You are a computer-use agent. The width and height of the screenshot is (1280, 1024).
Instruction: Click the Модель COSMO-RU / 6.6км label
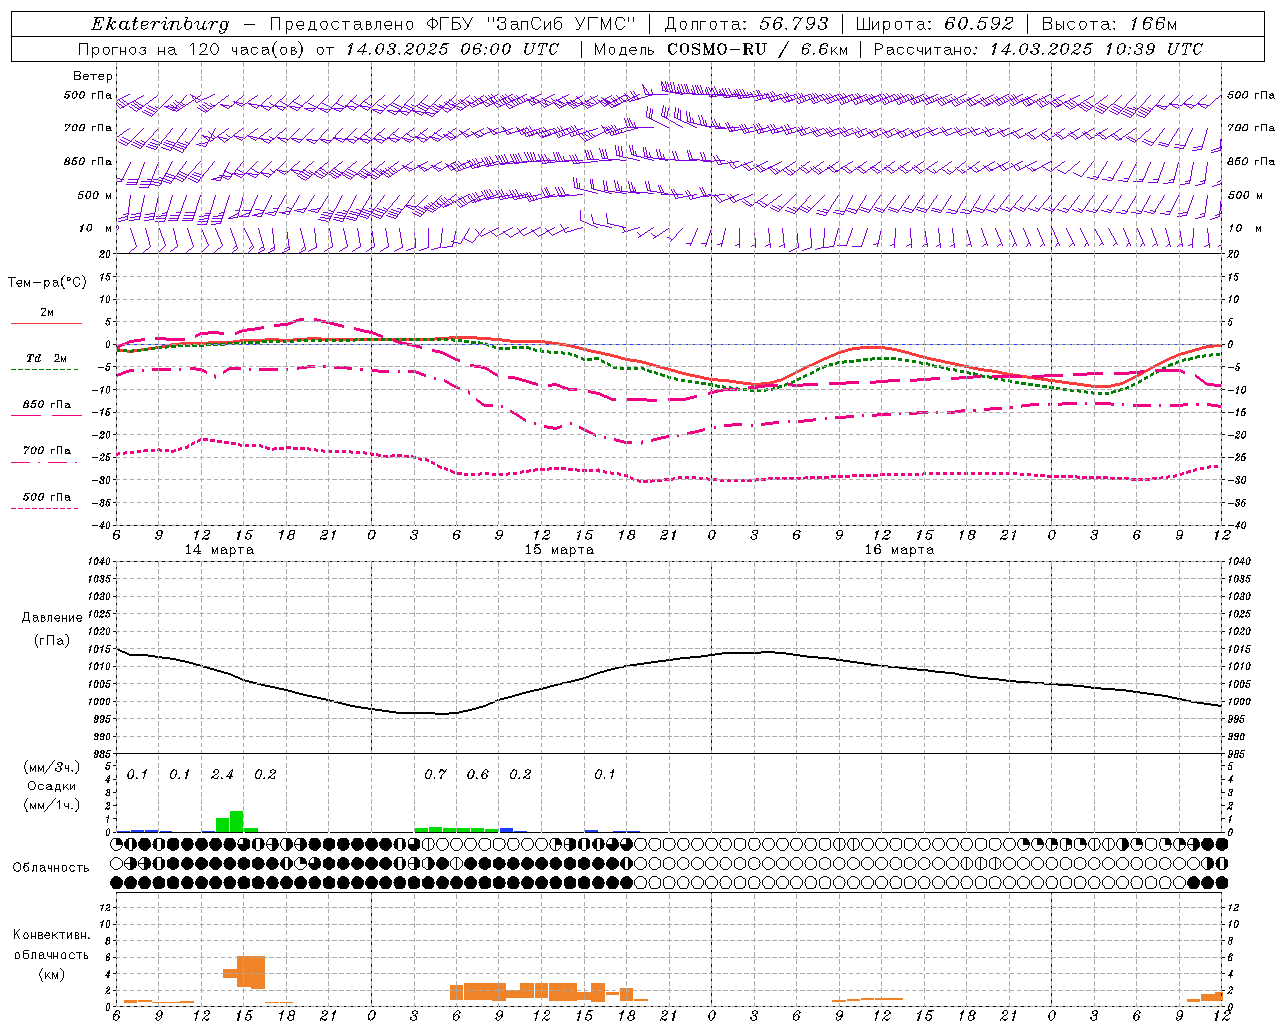(x=720, y=49)
